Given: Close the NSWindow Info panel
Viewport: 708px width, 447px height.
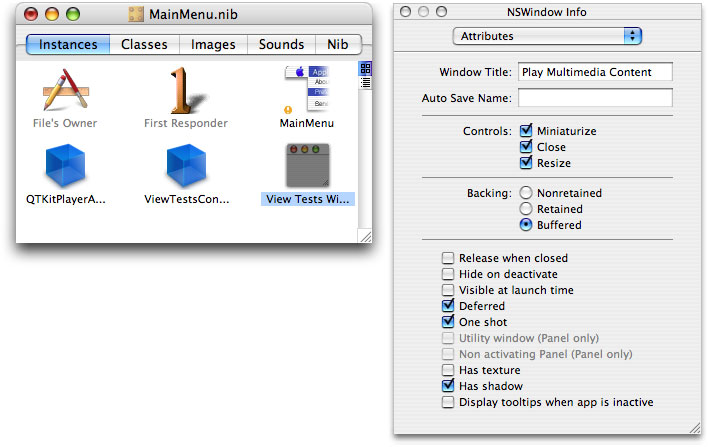Looking at the screenshot, I should click(x=405, y=12).
